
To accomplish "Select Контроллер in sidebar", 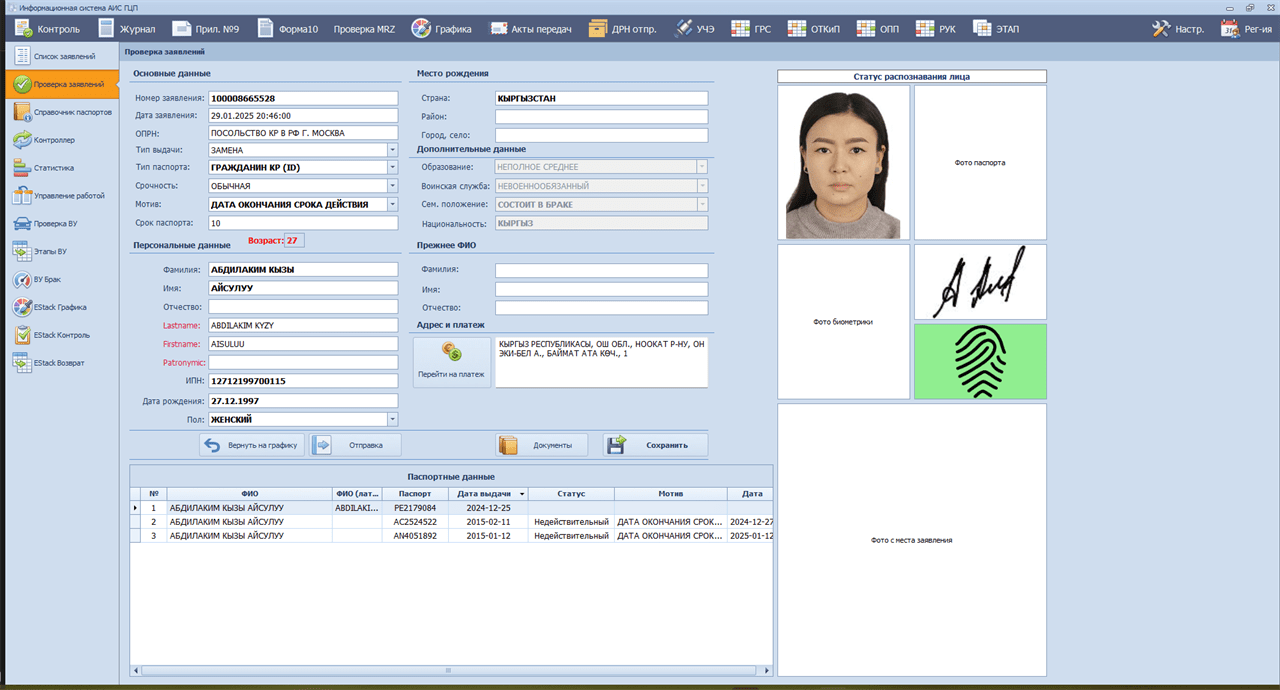I will [x=60, y=140].
